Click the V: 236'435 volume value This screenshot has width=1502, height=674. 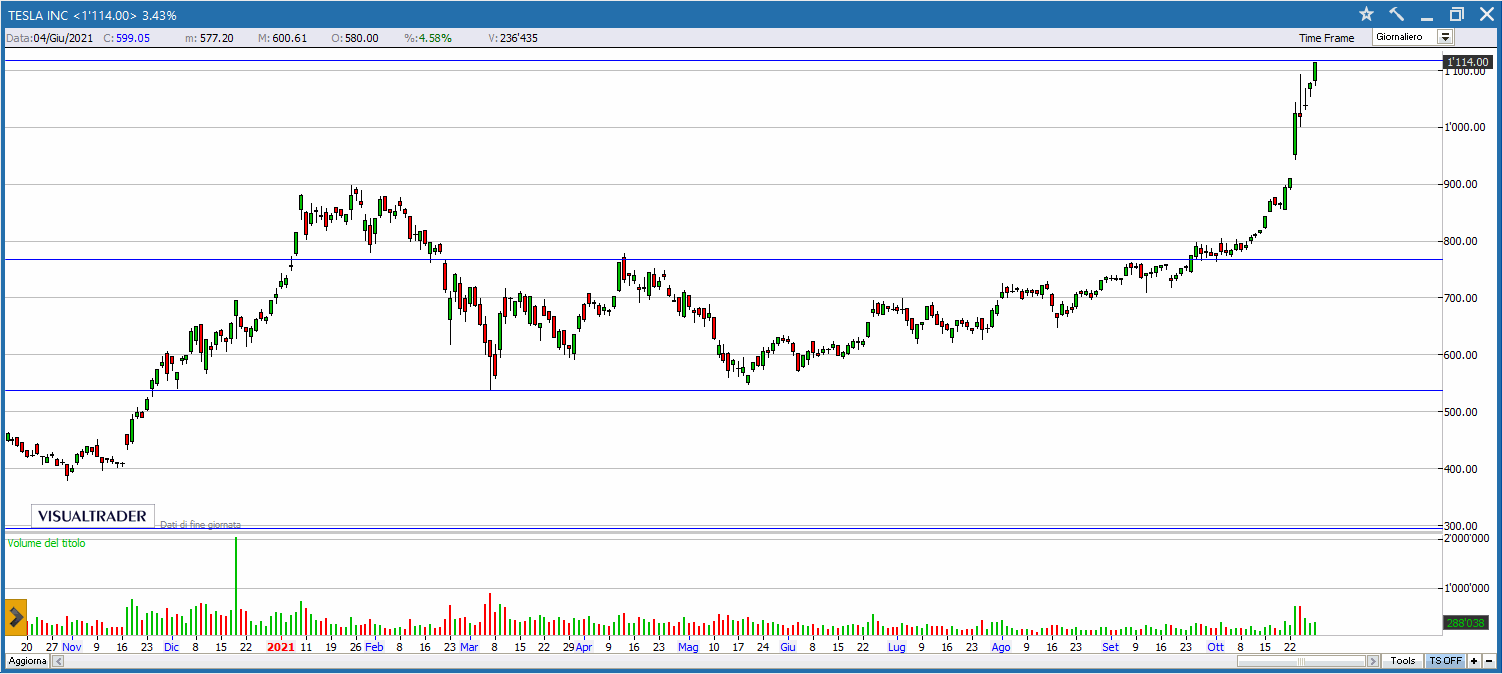pos(513,38)
